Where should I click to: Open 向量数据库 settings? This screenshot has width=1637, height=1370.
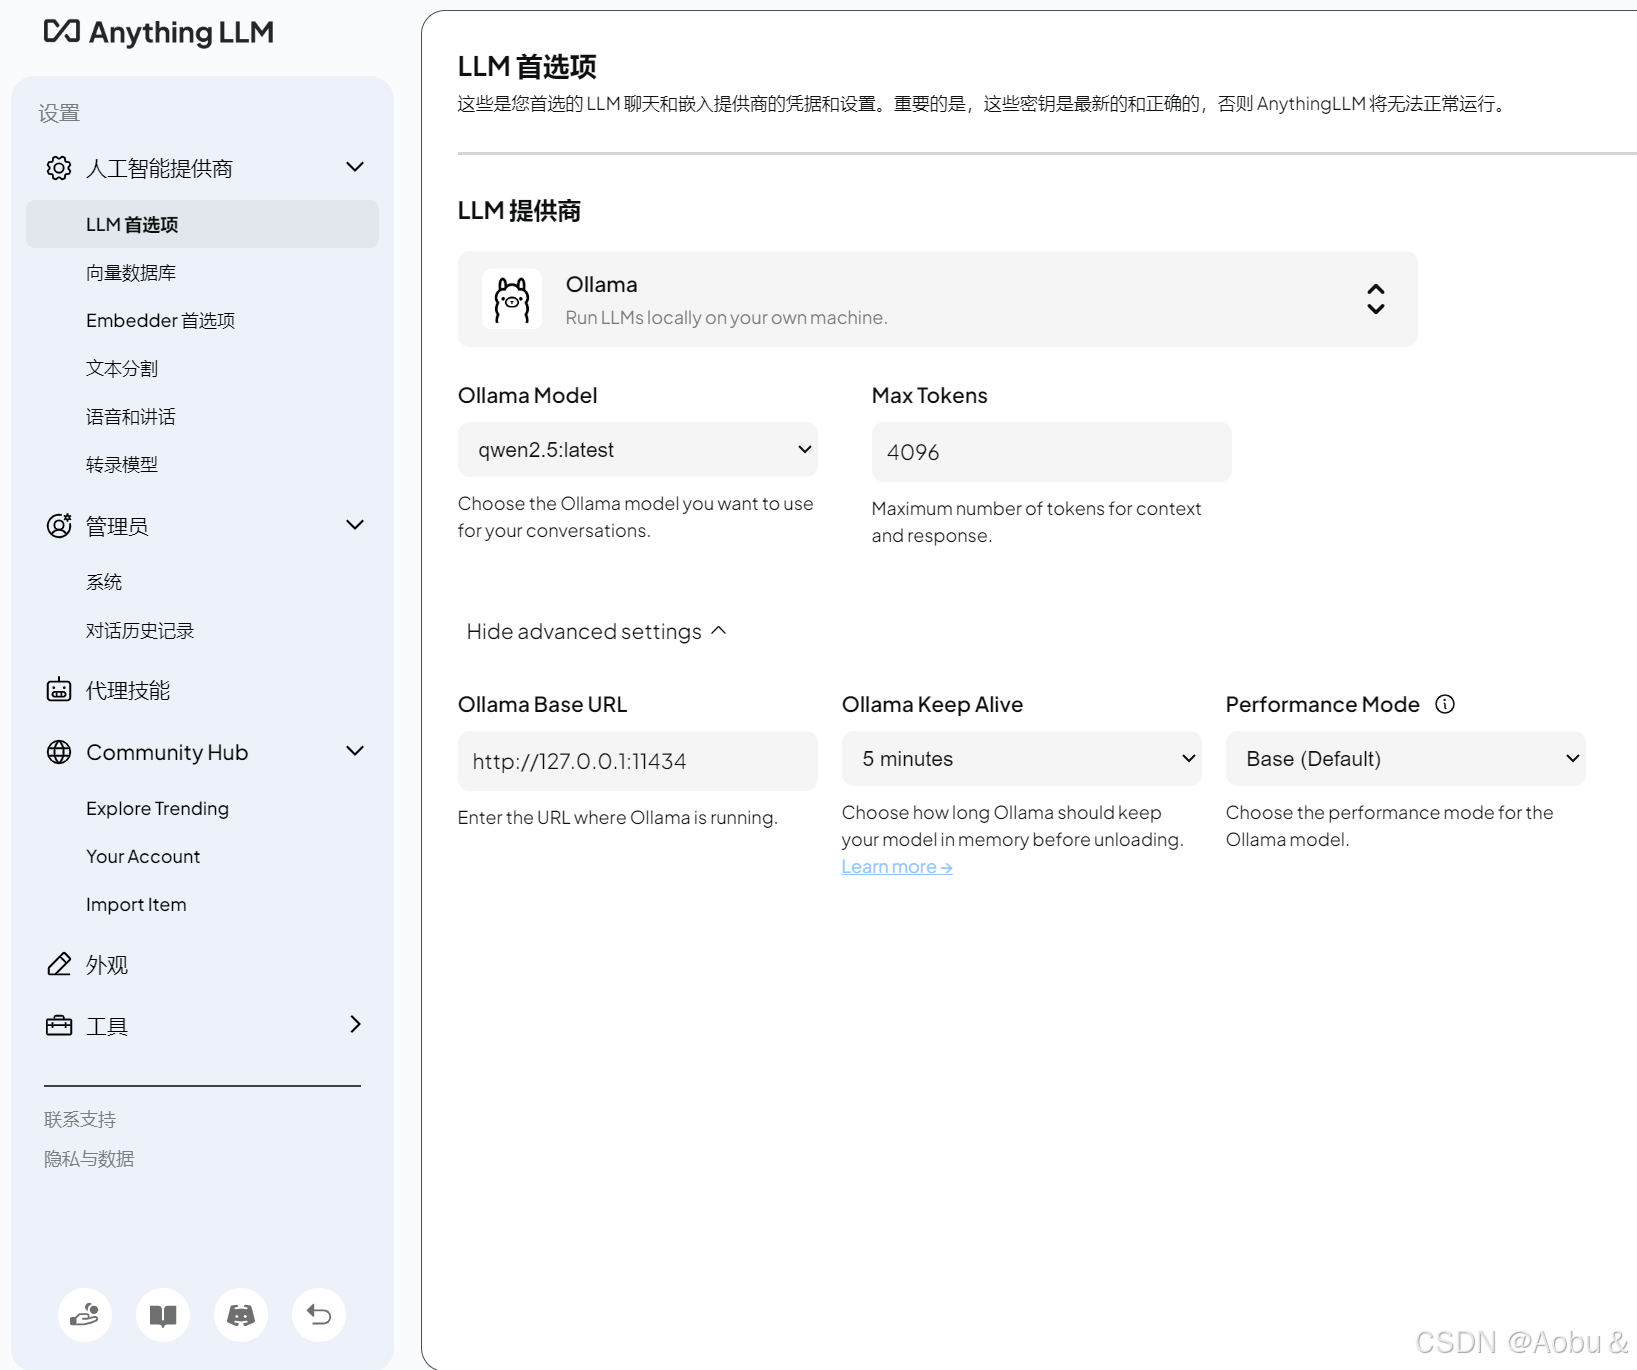coord(131,272)
